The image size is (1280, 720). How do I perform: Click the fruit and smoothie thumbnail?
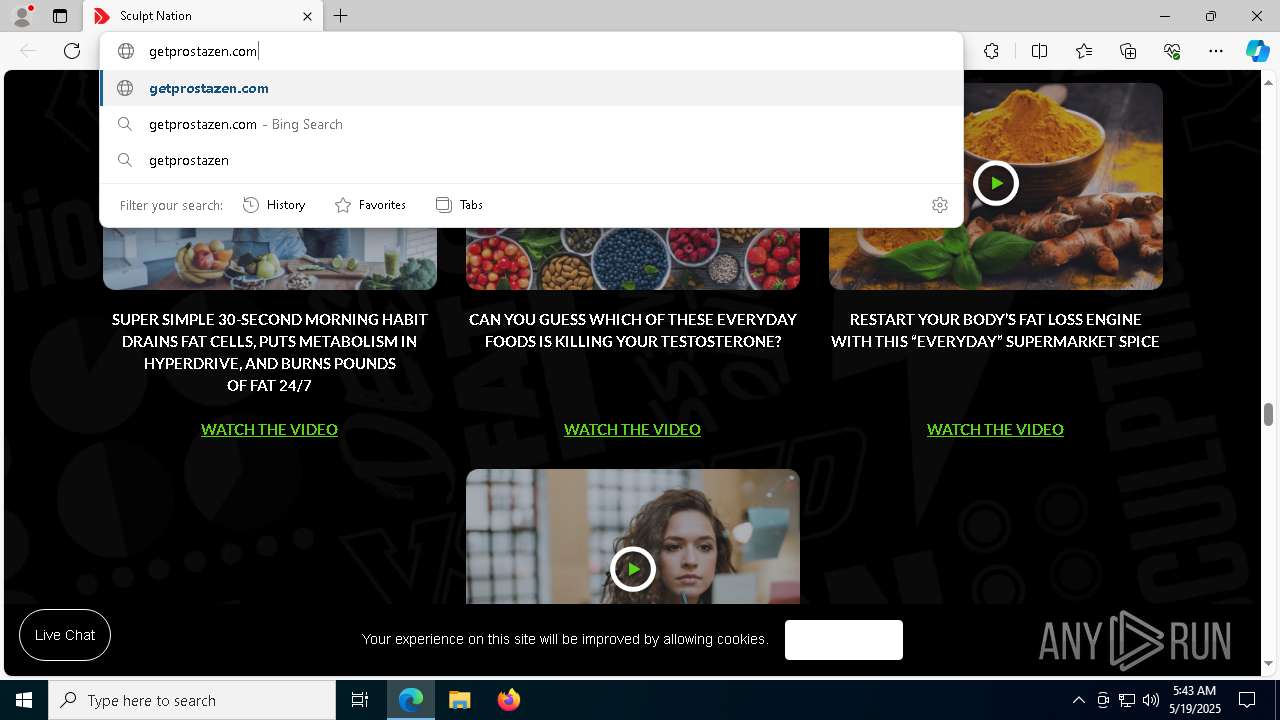point(270,258)
